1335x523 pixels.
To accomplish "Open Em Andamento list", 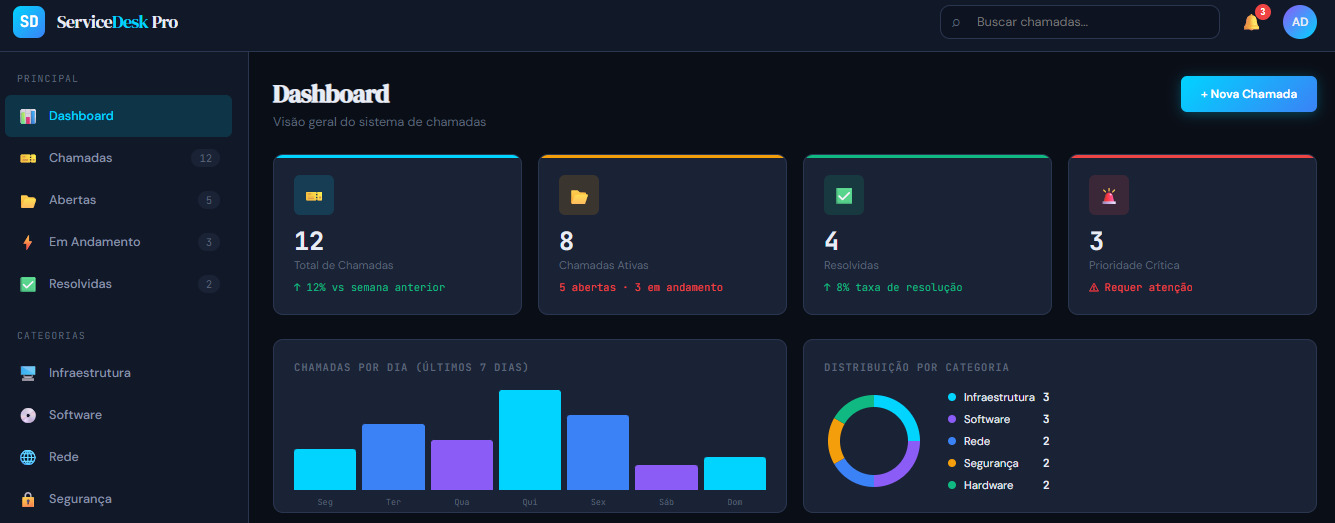I will coord(119,242).
